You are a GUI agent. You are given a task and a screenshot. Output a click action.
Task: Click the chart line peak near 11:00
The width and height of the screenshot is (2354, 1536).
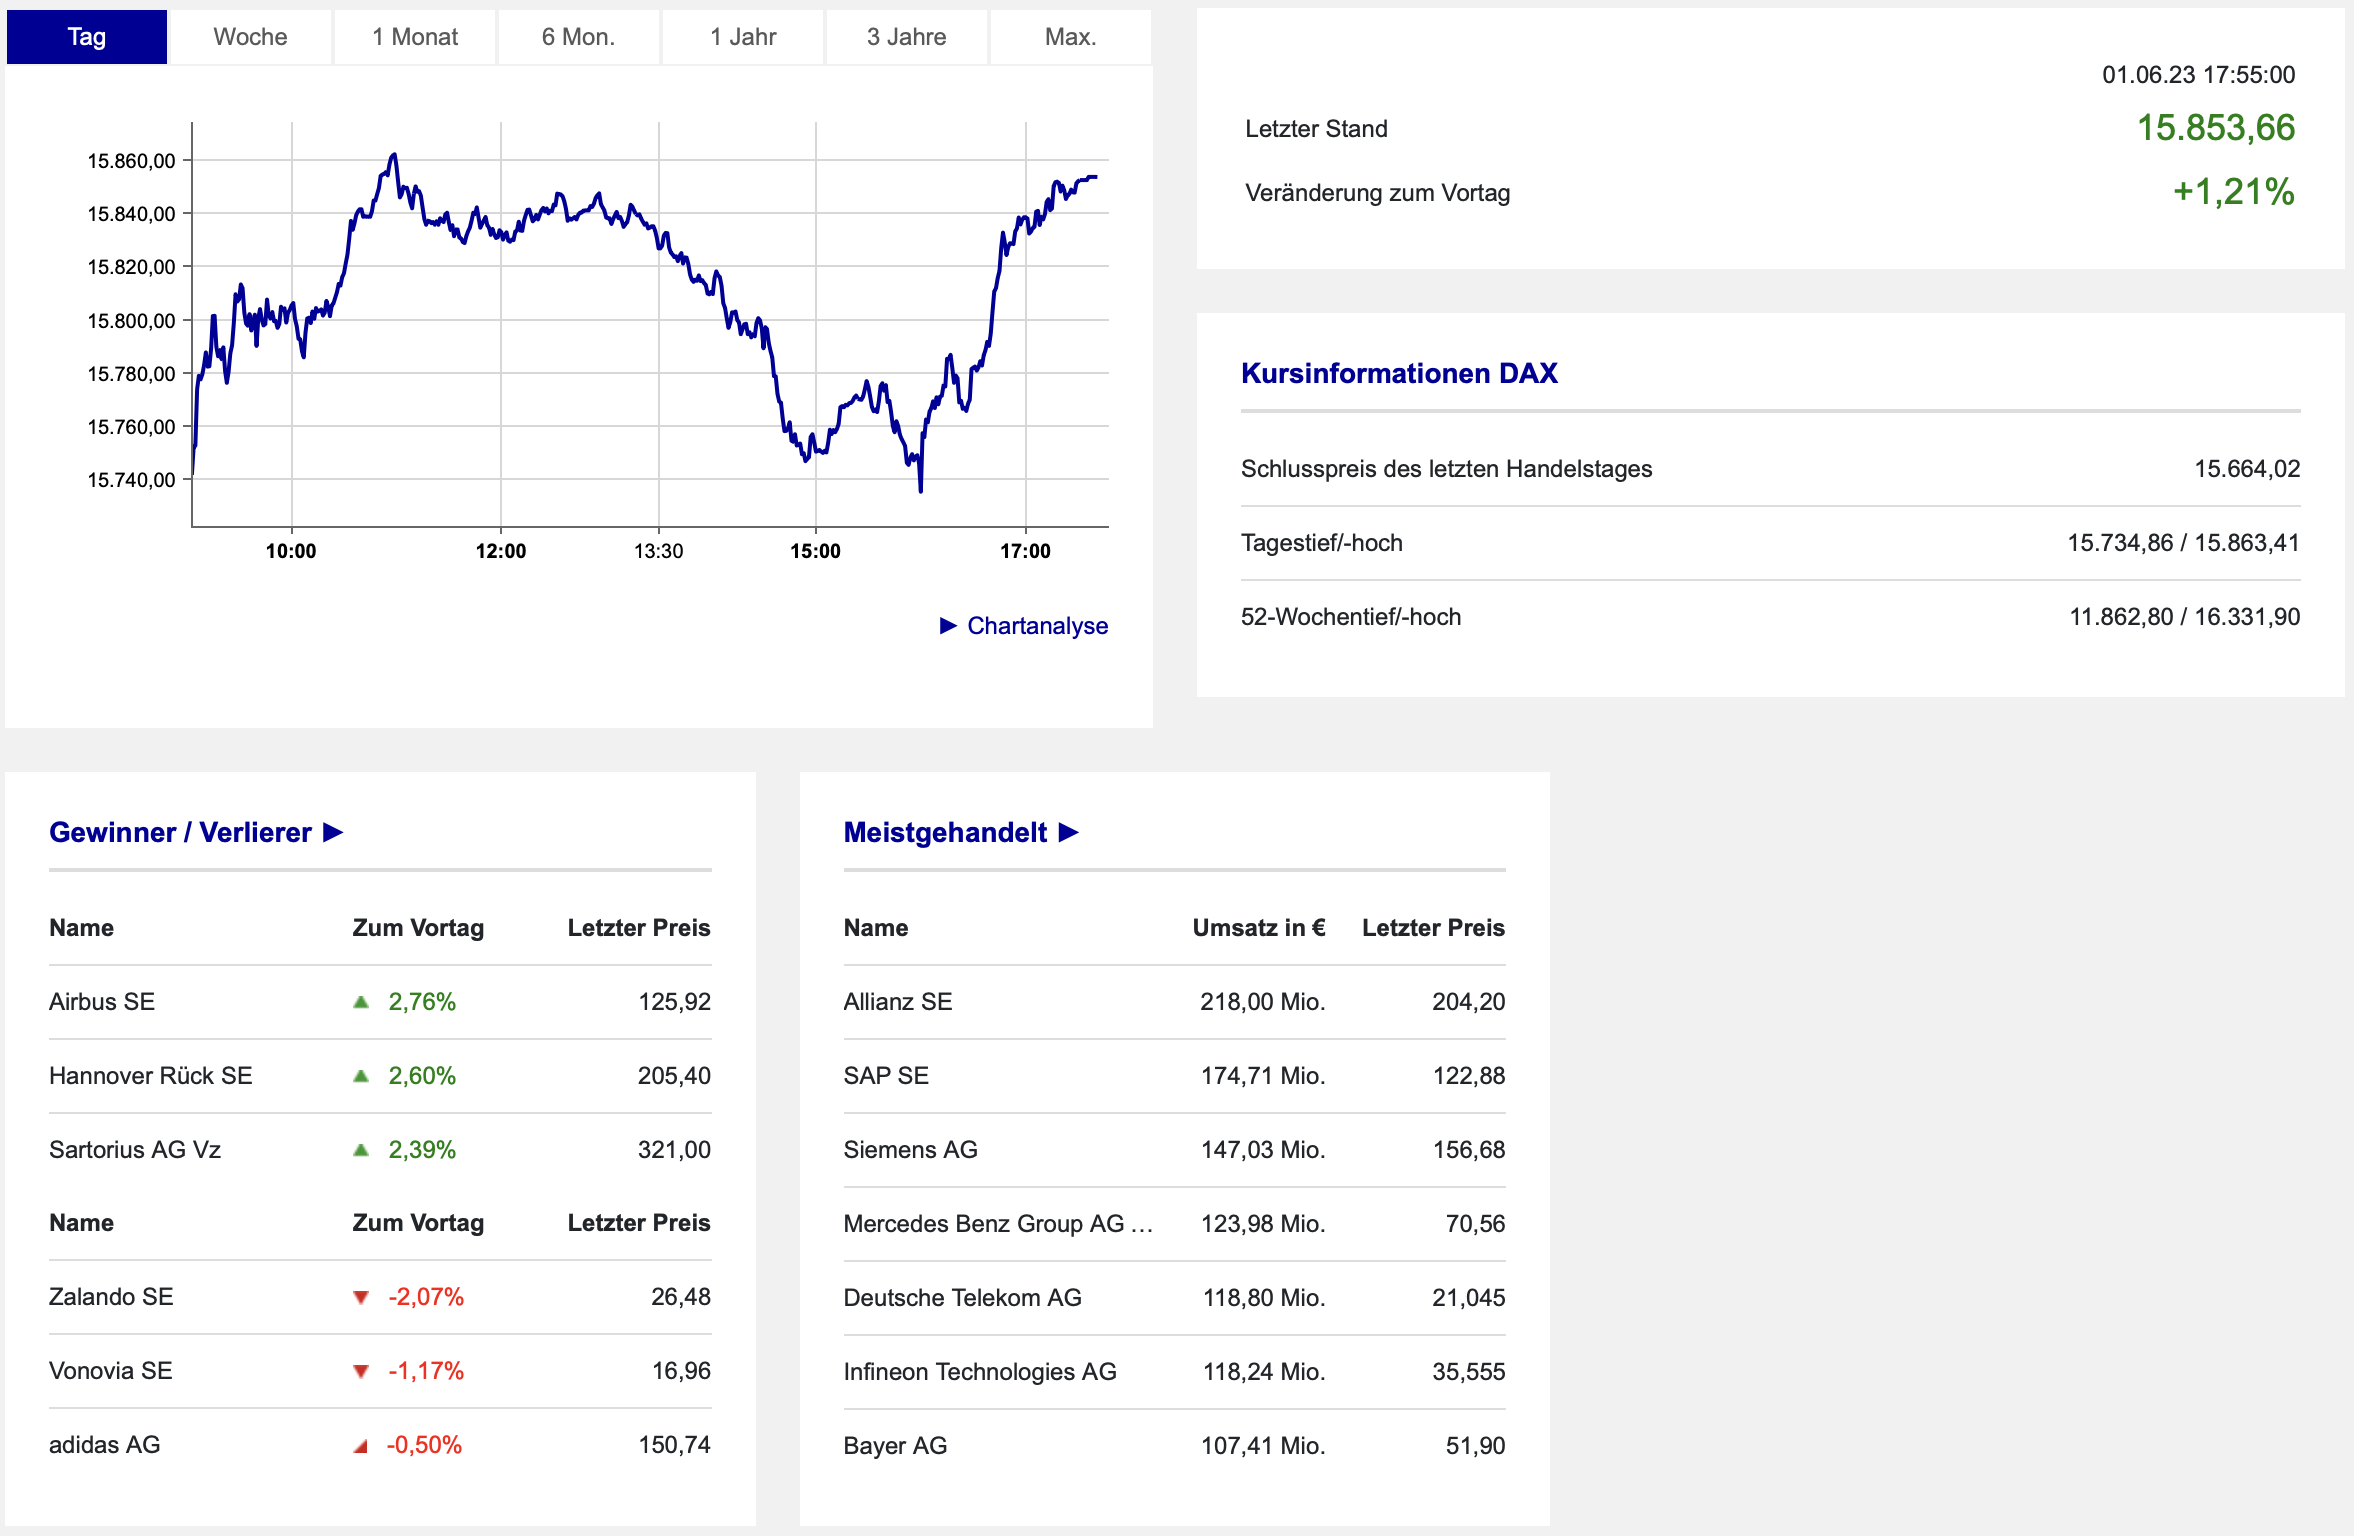click(x=394, y=155)
